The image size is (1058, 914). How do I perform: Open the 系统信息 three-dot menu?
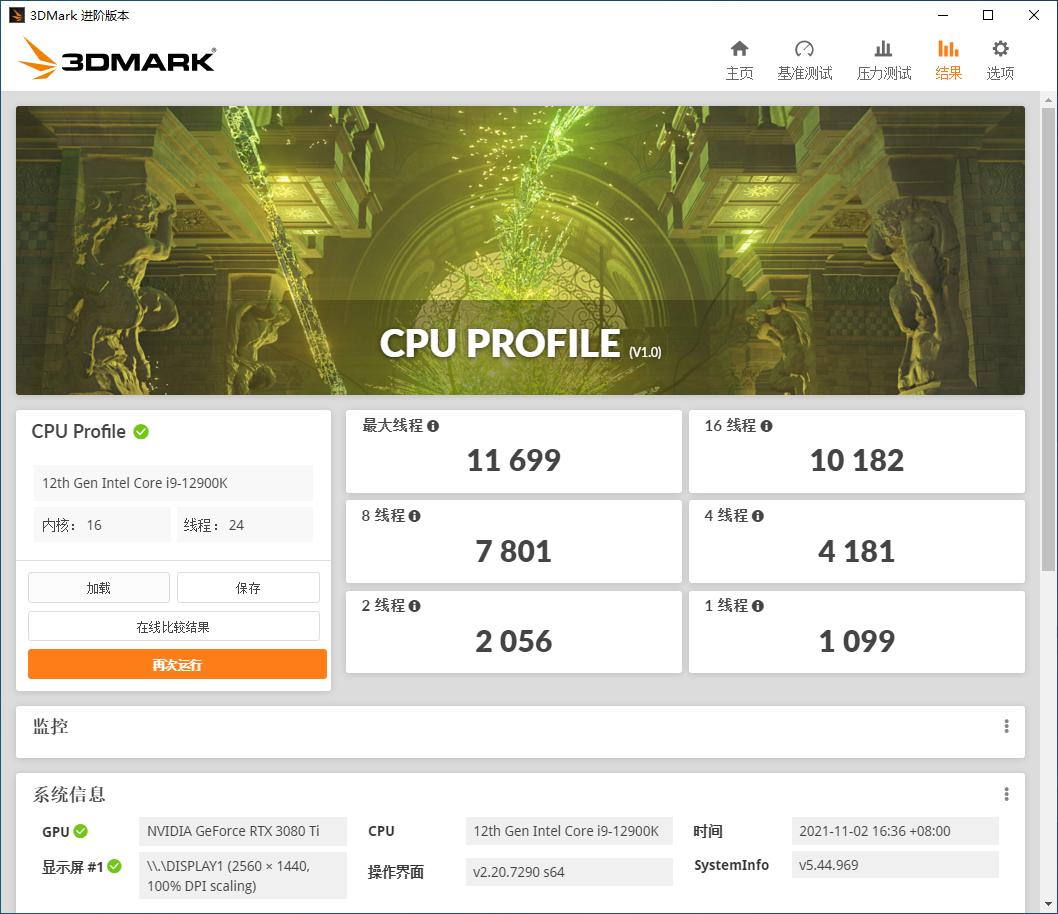1005,793
